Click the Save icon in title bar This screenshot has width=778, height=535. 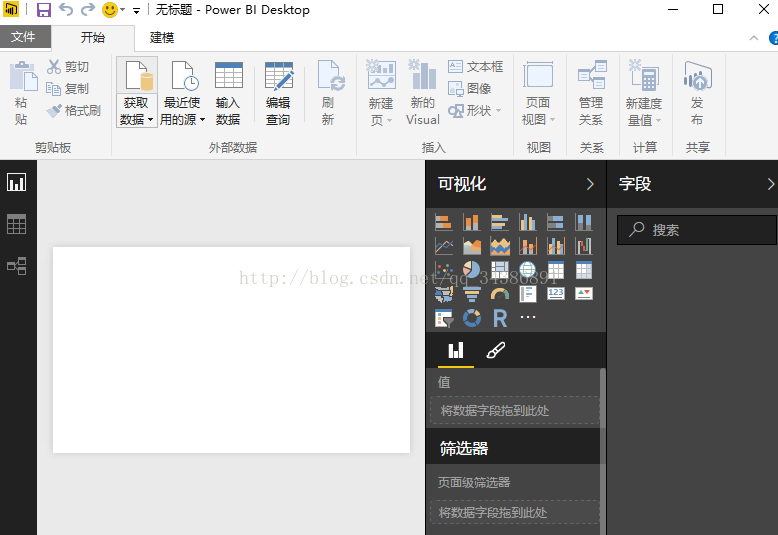[x=44, y=10]
